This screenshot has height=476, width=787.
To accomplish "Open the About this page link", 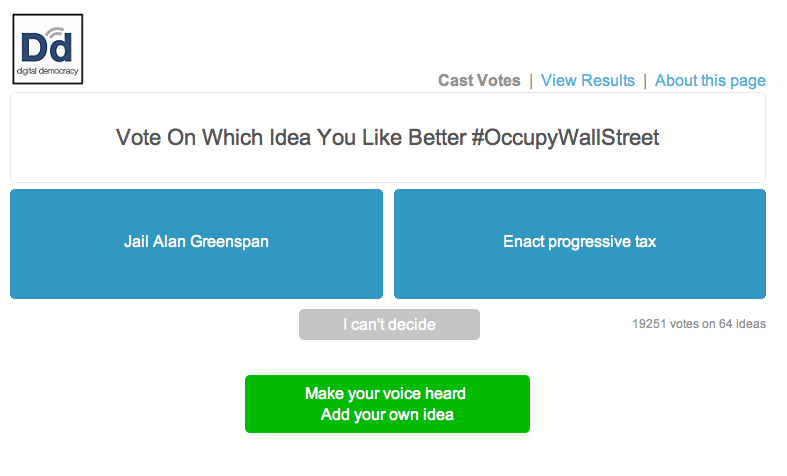I will [x=710, y=81].
